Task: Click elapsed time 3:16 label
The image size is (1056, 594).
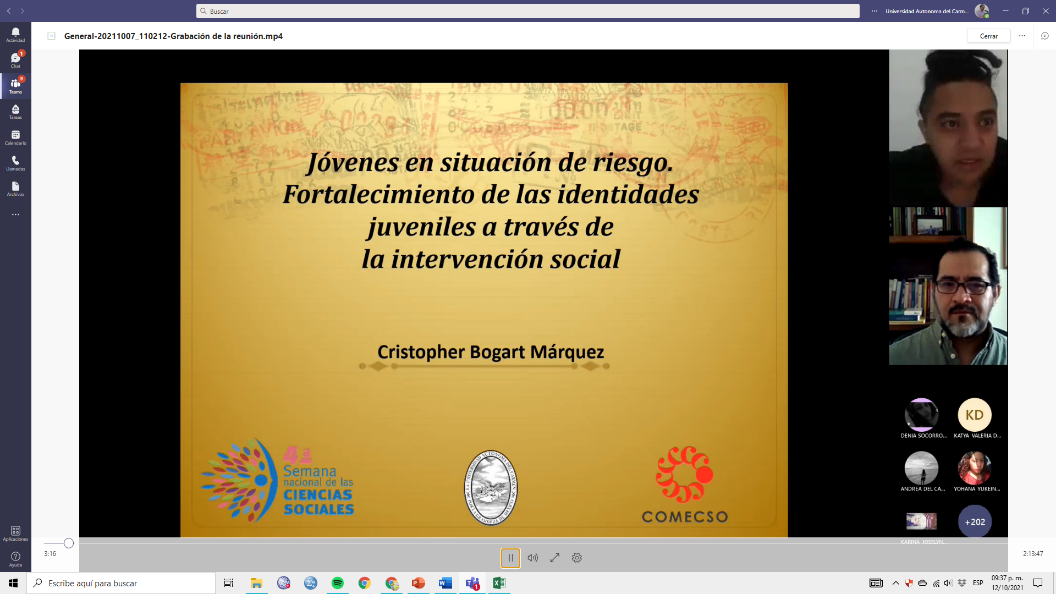Action: (x=50, y=554)
